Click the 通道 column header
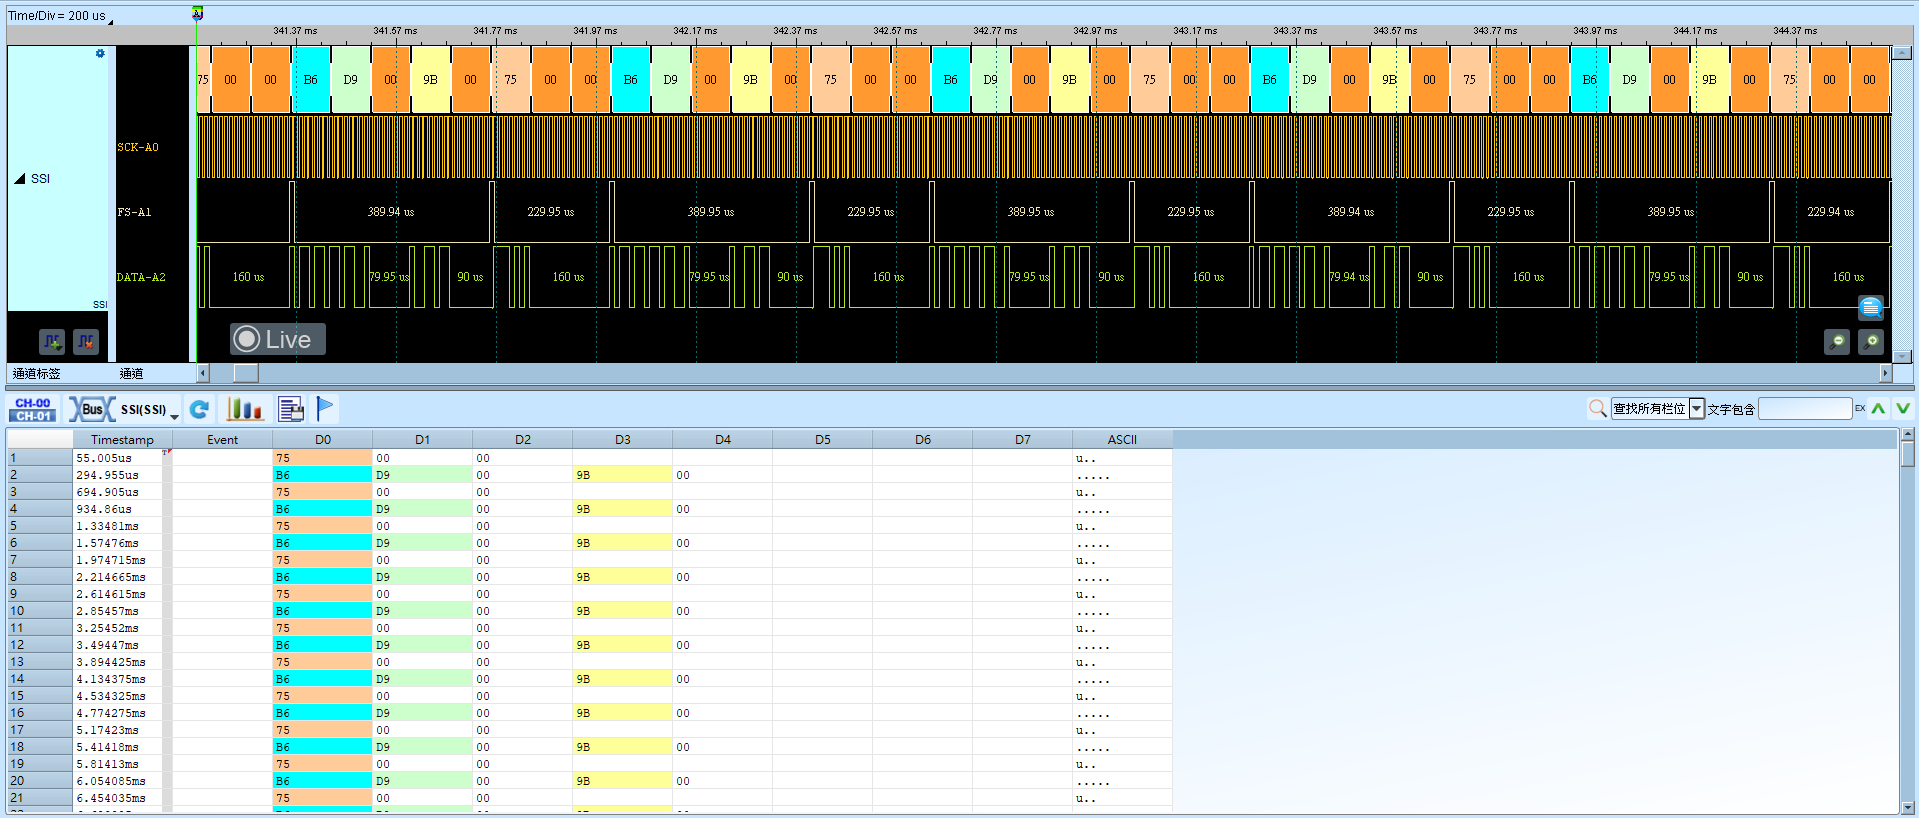Viewport: 1919px width, 818px height. click(132, 374)
